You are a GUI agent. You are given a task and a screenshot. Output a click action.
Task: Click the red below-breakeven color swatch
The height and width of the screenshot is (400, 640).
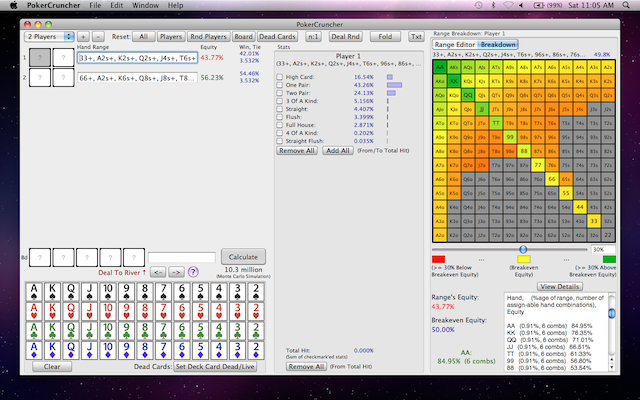438,259
